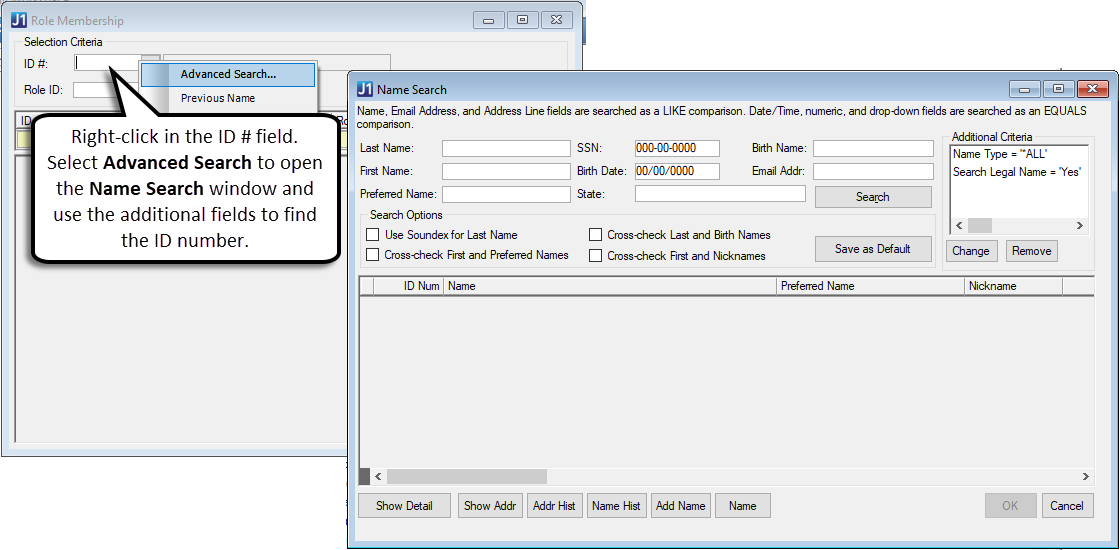
Task: Click results grid horizontal scrollbar thumb
Action: 466,476
